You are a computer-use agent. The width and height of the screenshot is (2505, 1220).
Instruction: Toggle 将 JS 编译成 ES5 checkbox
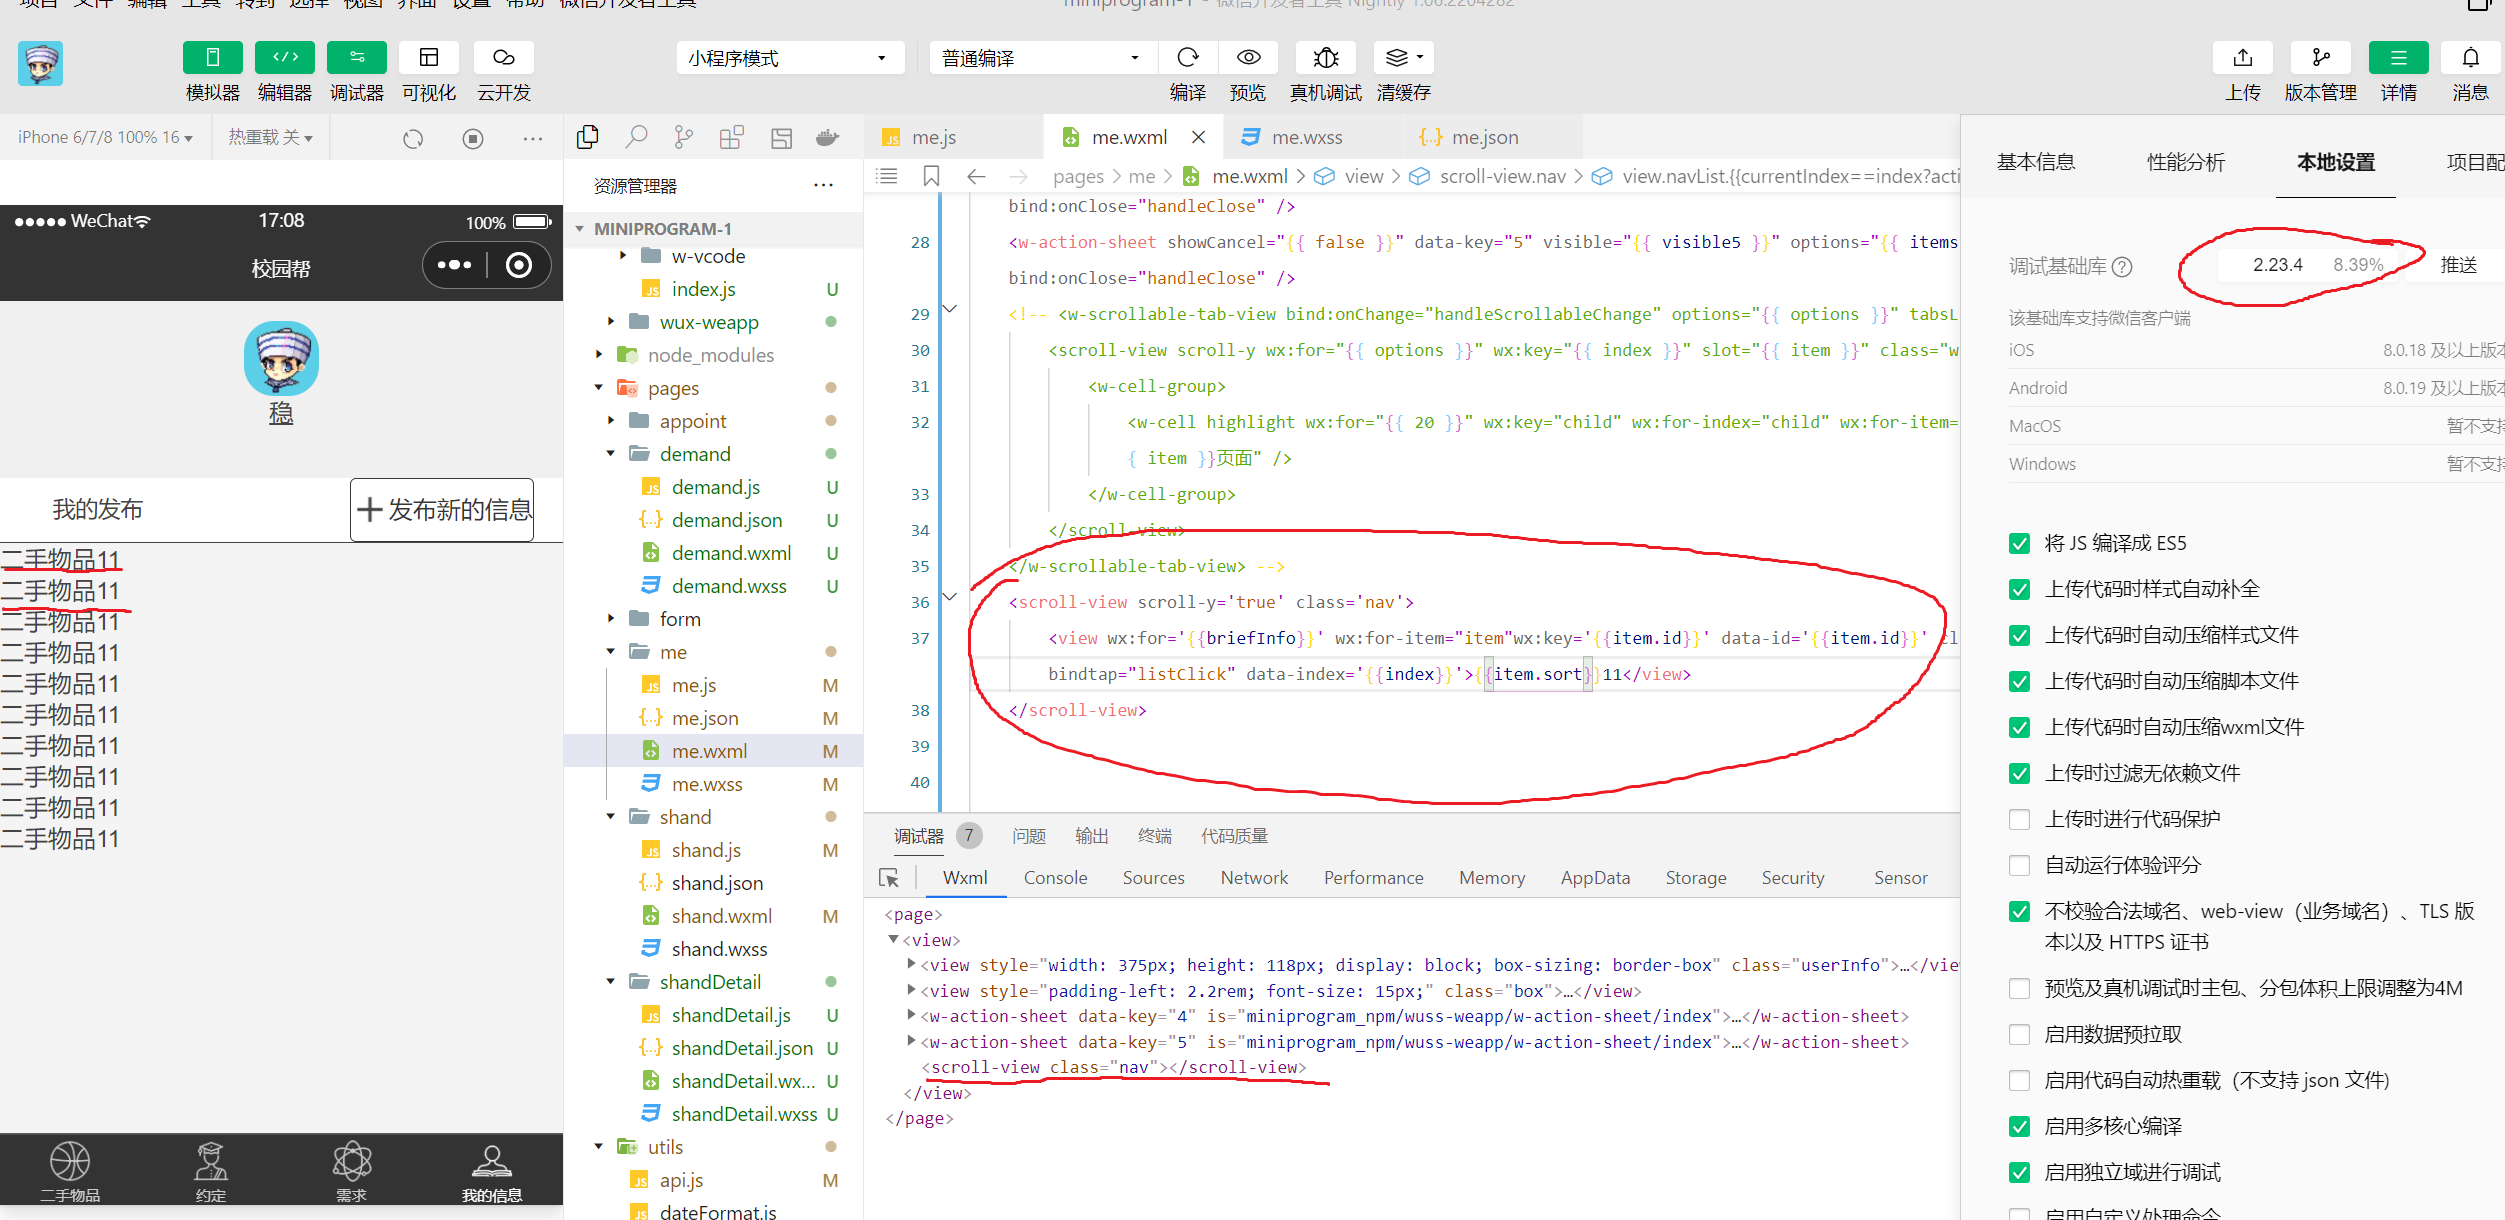tap(2019, 543)
